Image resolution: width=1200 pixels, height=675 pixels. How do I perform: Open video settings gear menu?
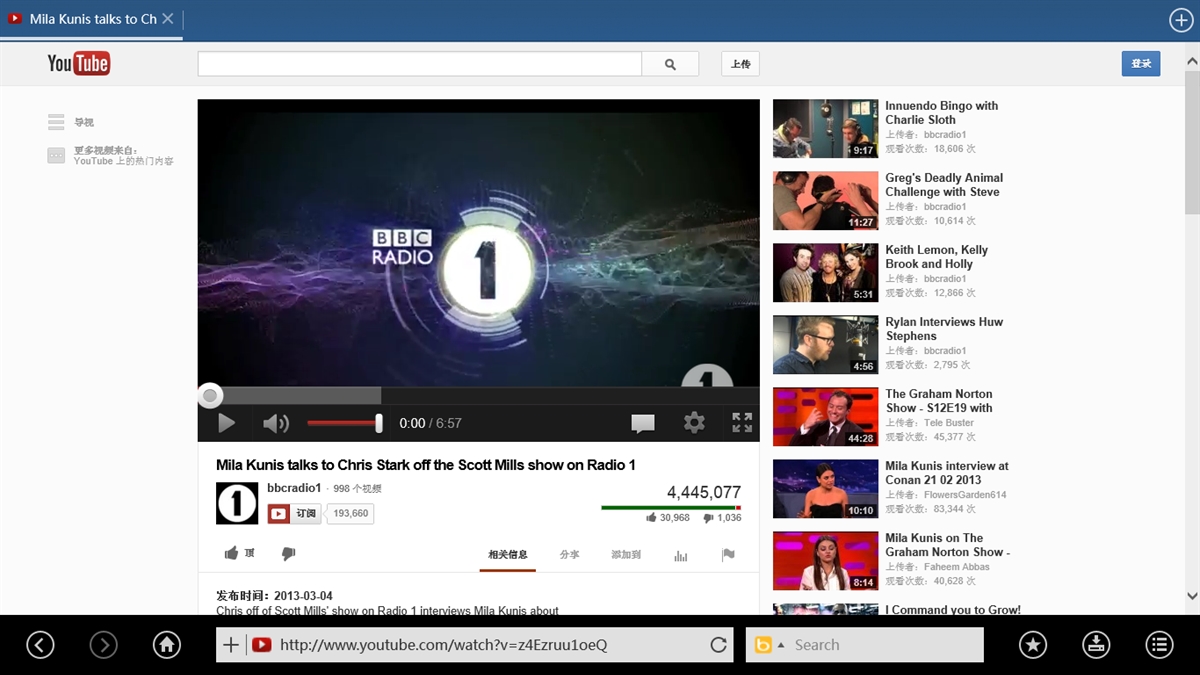click(x=694, y=422)
